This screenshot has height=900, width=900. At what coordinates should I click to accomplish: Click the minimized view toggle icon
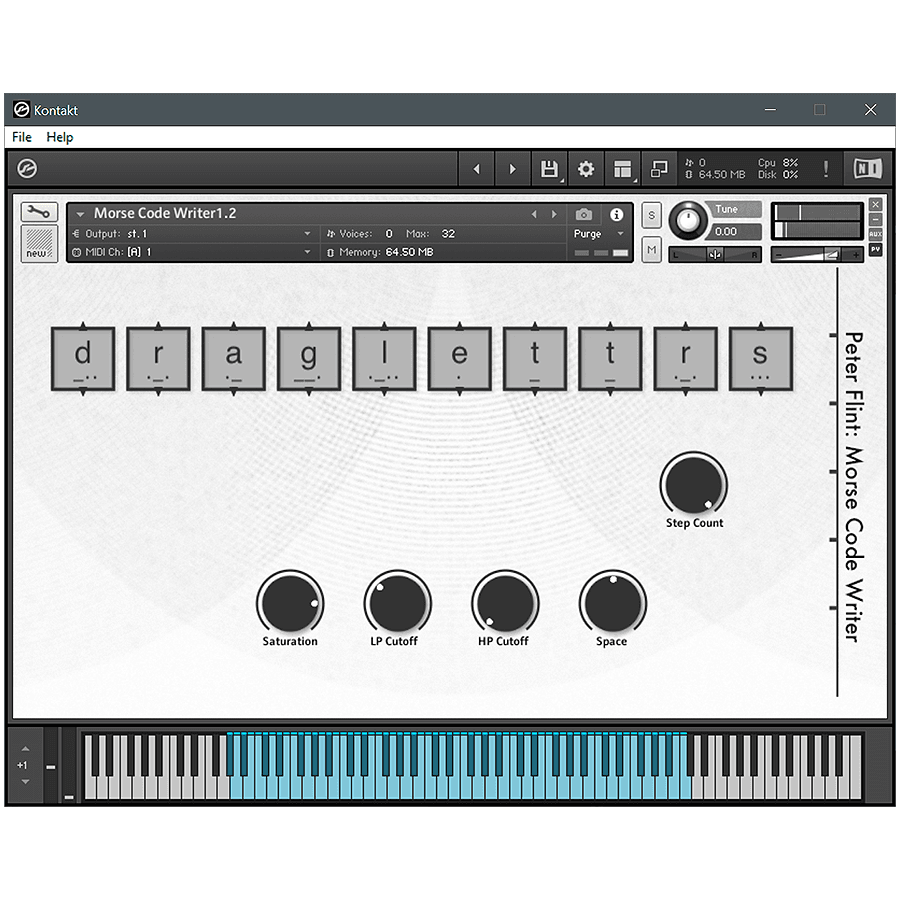(659, 169)
